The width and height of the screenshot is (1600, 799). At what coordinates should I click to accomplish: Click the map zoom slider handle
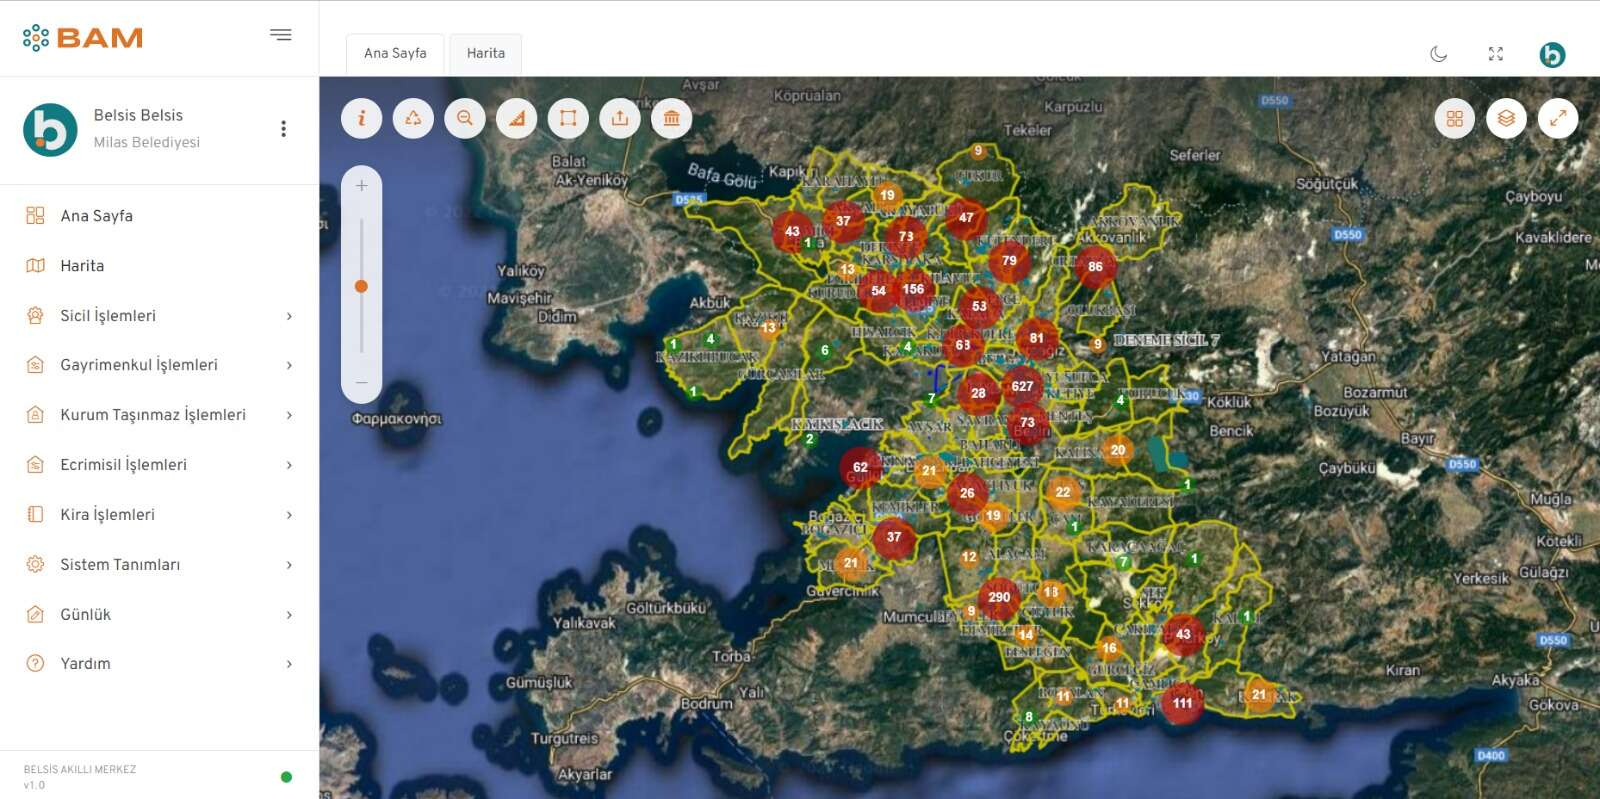click(x=361, y=286)
